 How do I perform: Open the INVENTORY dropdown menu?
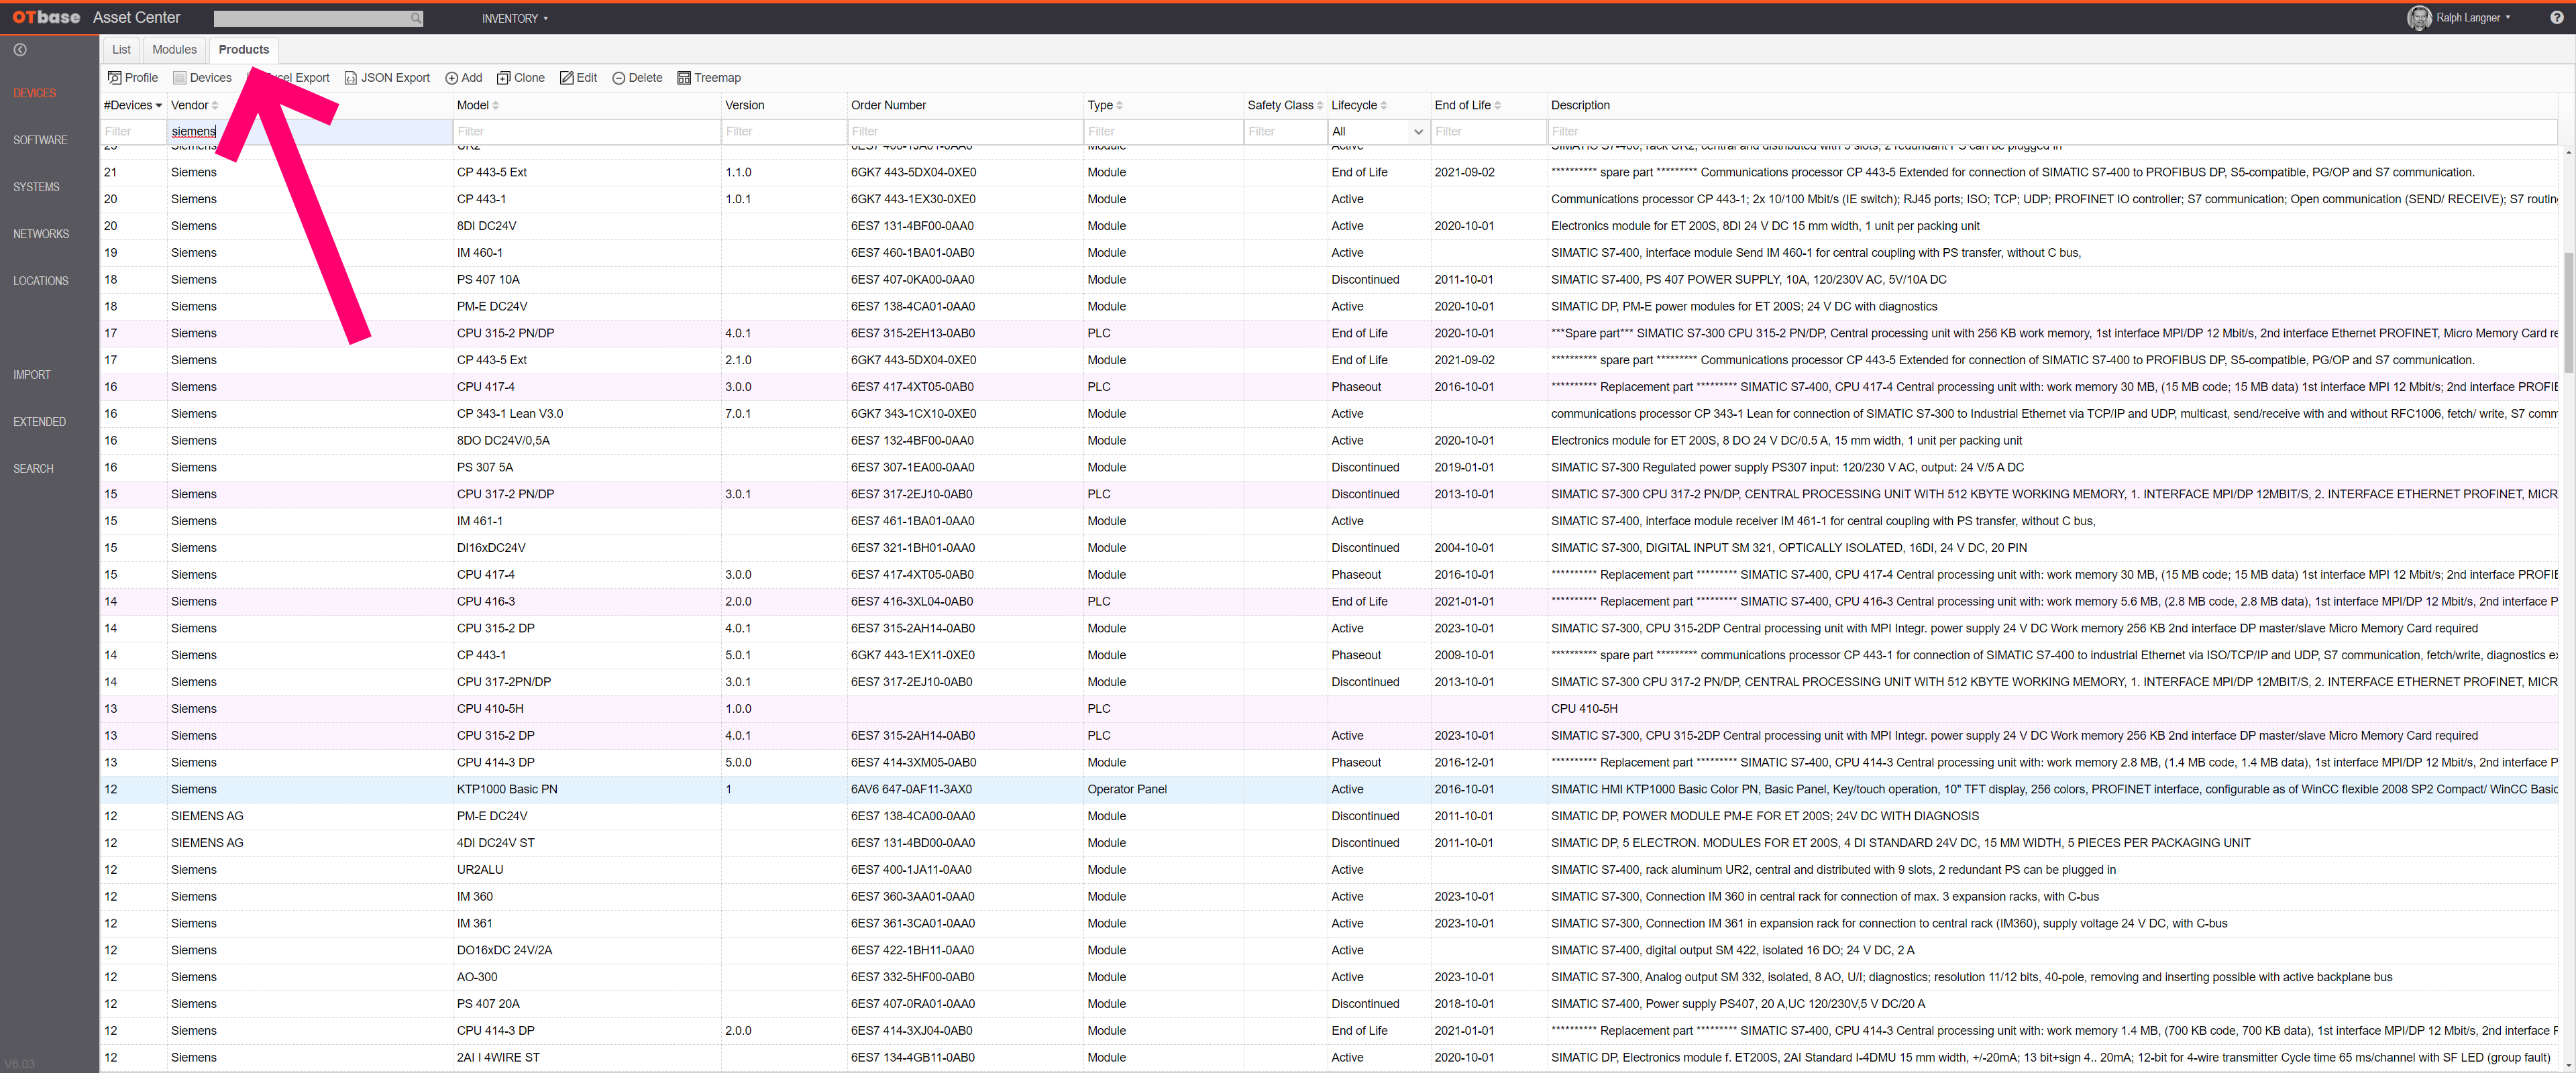pos(515,18)
